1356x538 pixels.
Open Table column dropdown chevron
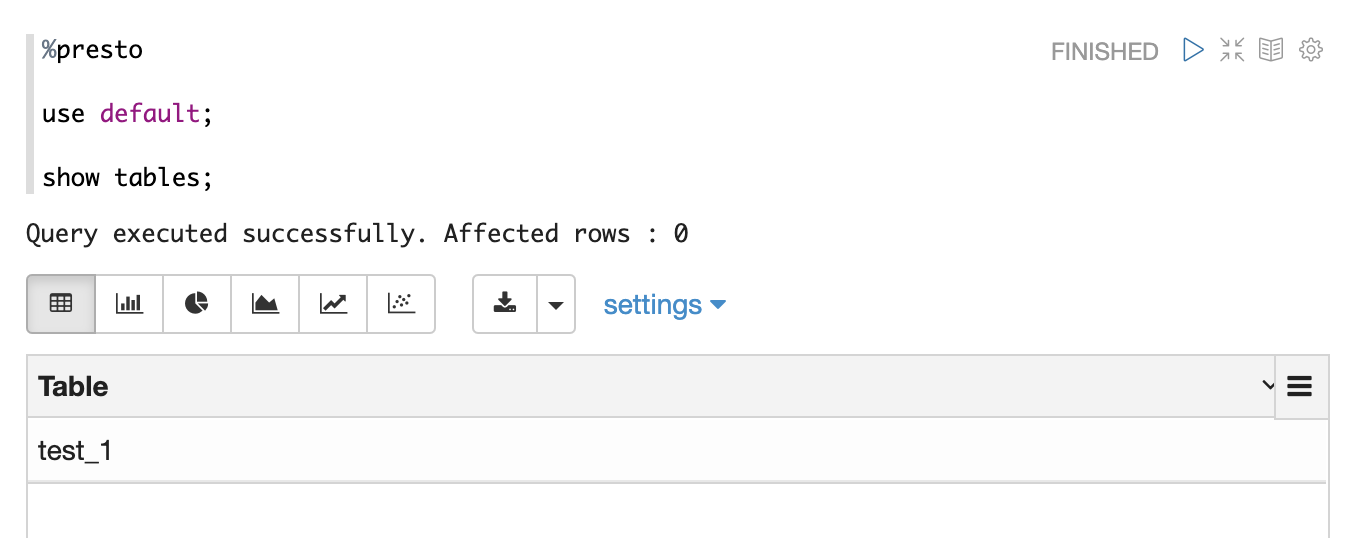coord(1268,385)
